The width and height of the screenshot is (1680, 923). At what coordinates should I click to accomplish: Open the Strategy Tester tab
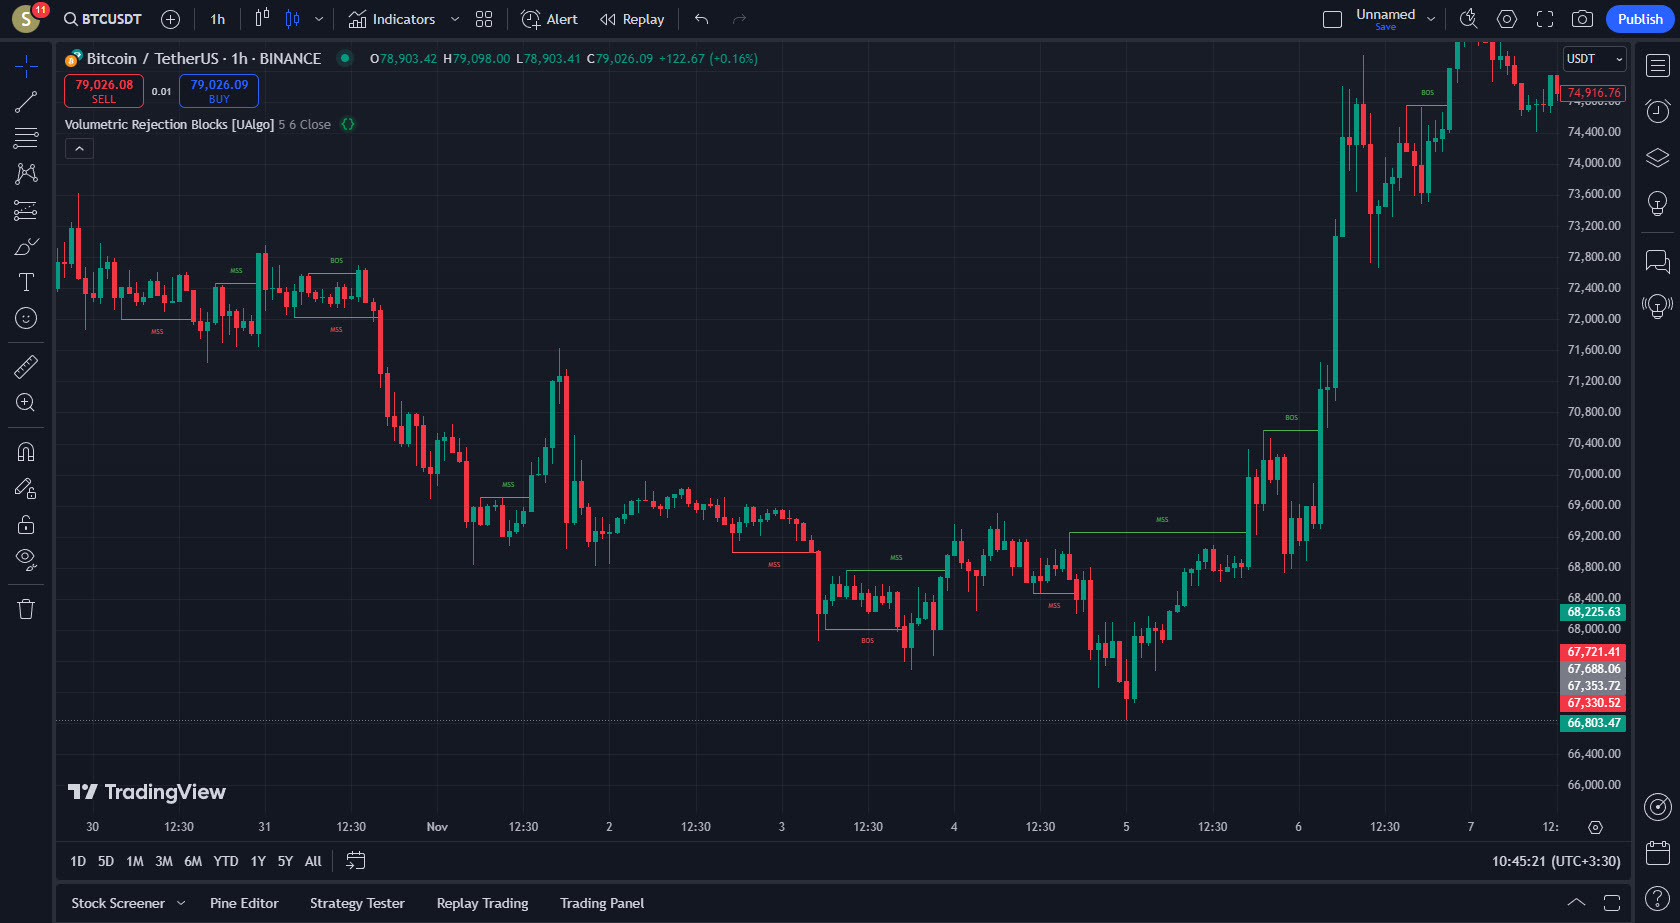click(x=357, y=903)
